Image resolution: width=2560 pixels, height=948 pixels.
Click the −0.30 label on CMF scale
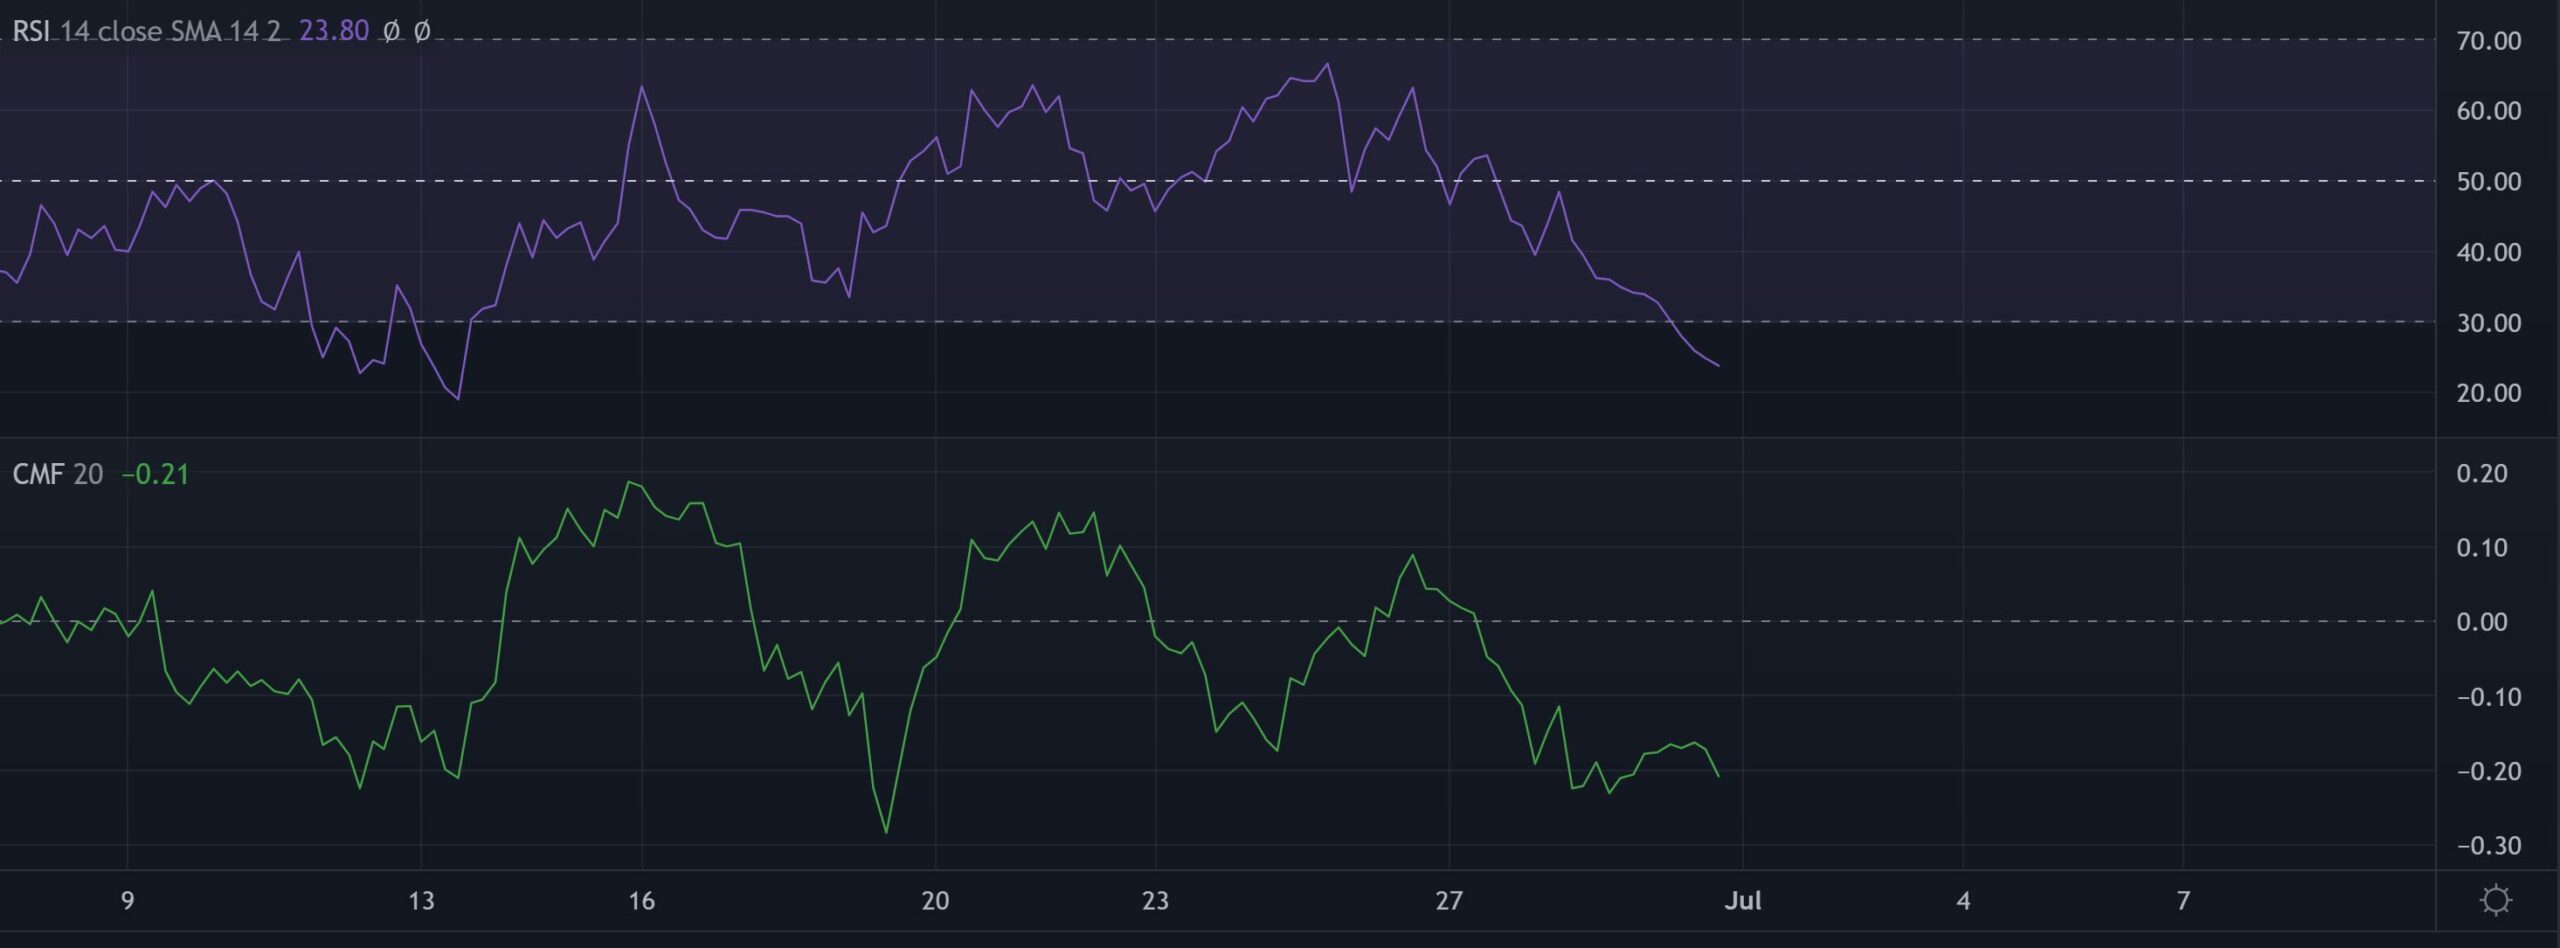(x=2488, y=846)
